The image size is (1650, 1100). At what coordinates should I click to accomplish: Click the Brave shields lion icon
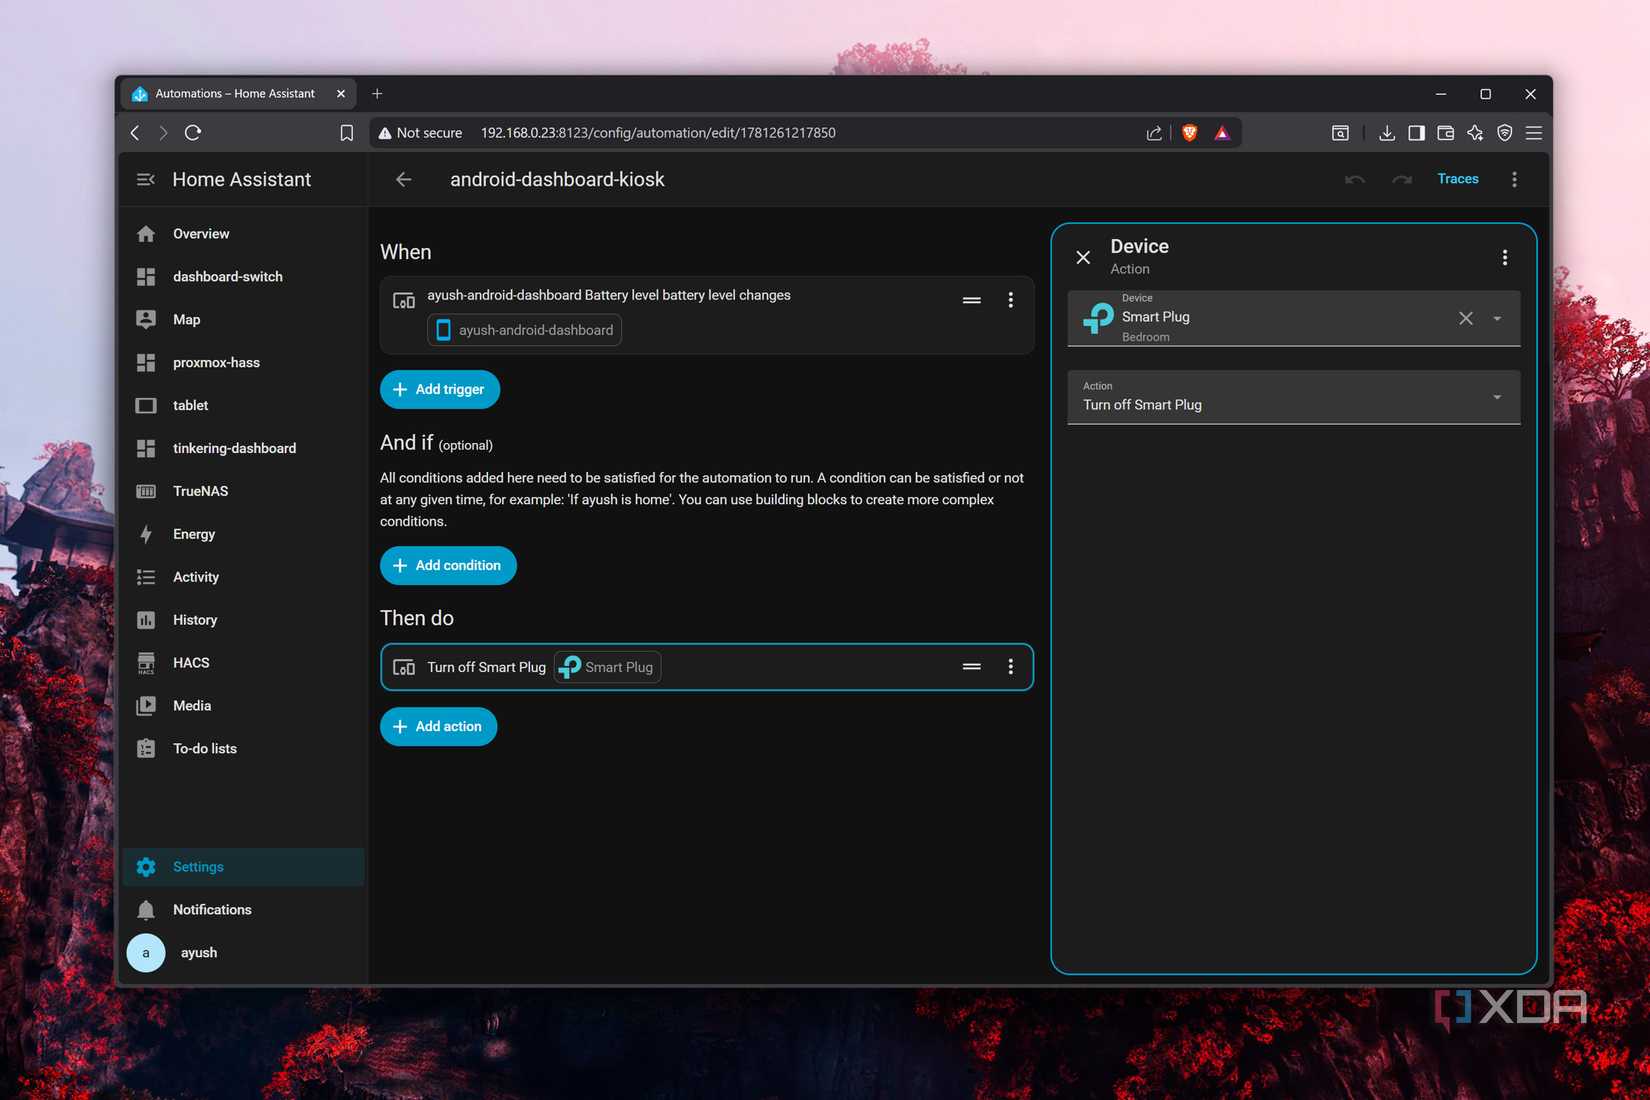click(x=1189, y=133)
